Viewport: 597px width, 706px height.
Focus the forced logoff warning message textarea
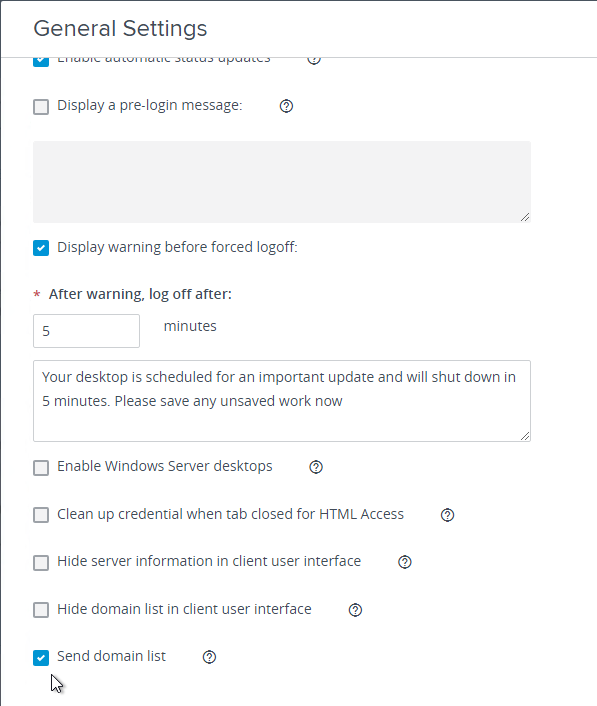[282, 401]
